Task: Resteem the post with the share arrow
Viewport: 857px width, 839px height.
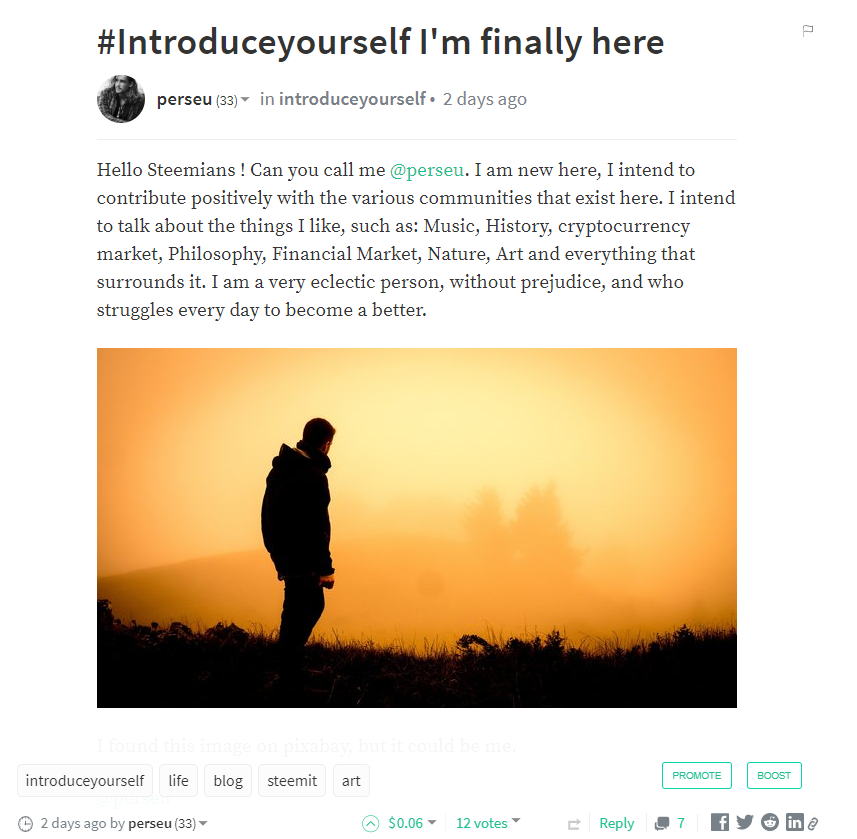Action: coord(574,824)
